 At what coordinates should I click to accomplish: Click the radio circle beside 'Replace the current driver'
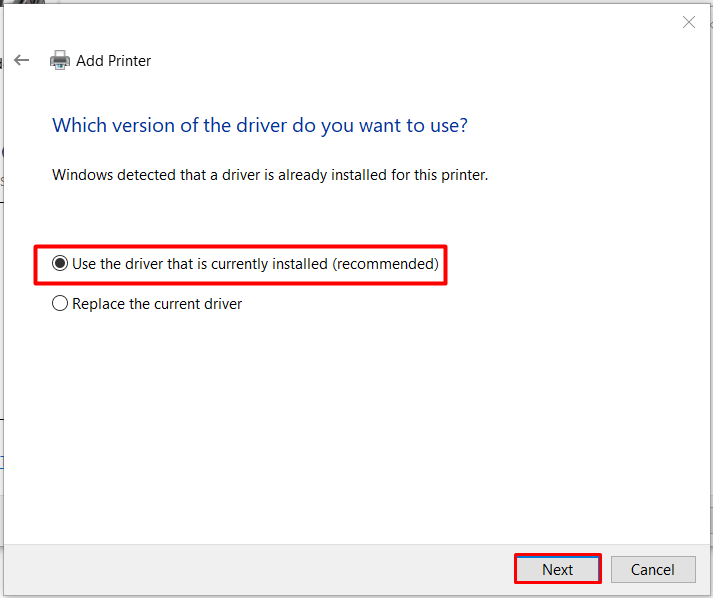(60, 303)
